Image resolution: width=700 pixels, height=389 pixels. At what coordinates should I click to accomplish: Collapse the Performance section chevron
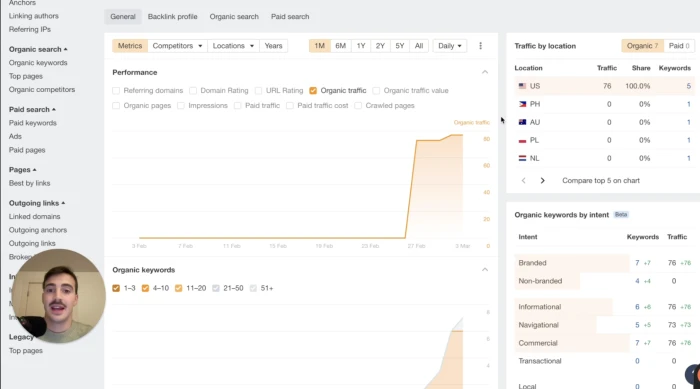(x=485, y=72)
